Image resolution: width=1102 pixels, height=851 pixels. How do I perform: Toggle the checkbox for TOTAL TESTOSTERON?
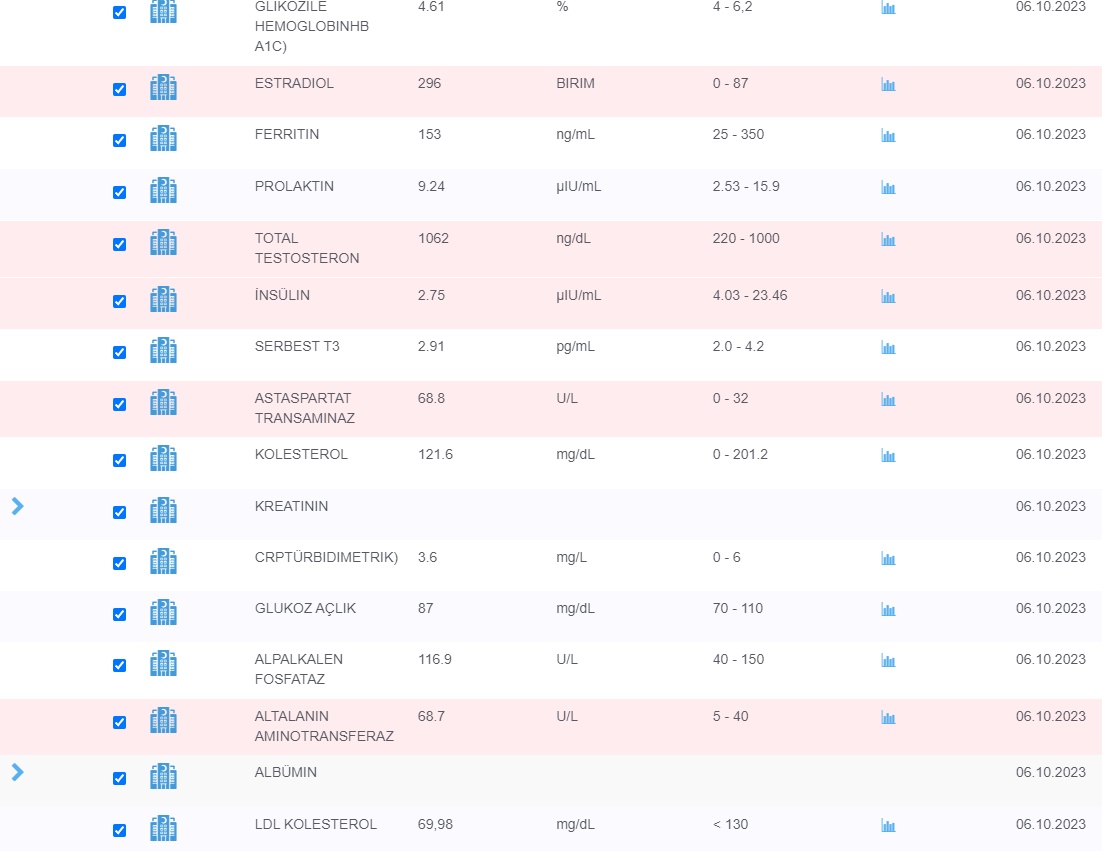pos(120,245)
